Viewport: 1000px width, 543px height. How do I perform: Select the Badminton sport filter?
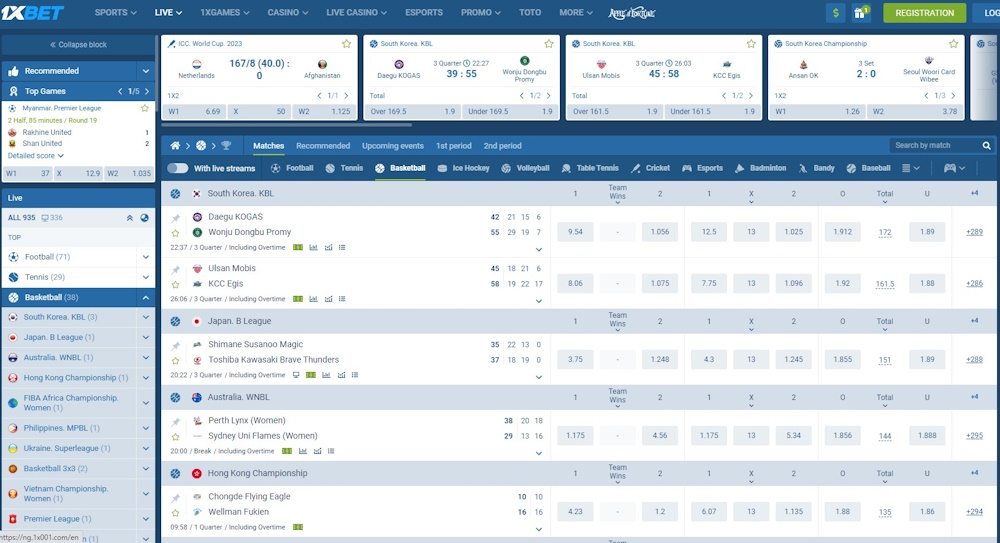click(x=760, y=168)
